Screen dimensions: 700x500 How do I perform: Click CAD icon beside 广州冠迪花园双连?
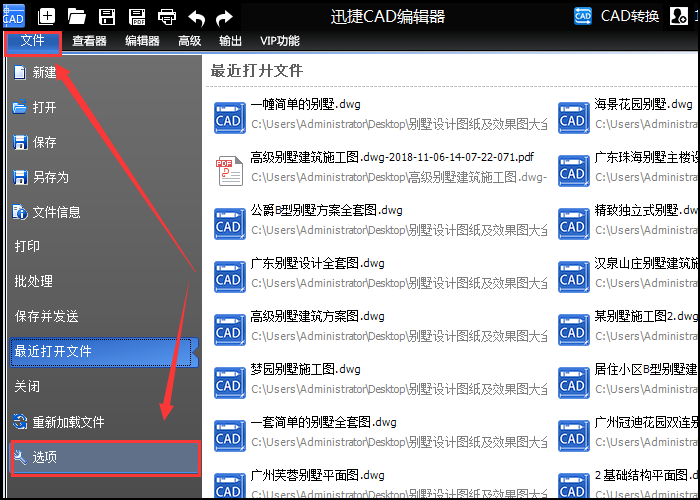click(x=574, y=436)
